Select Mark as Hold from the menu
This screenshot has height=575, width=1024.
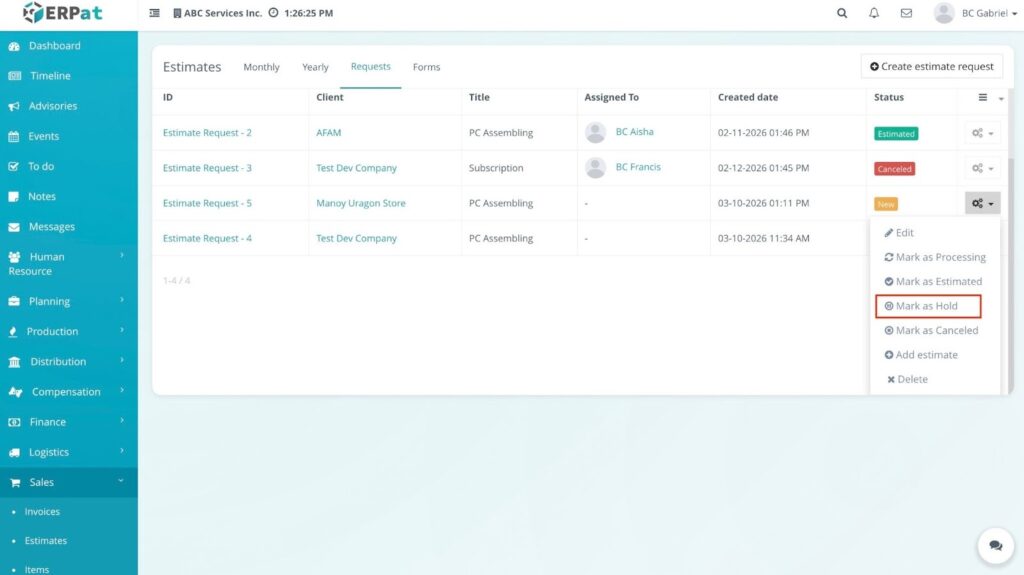pyautogui.click(x=927, y=306)
